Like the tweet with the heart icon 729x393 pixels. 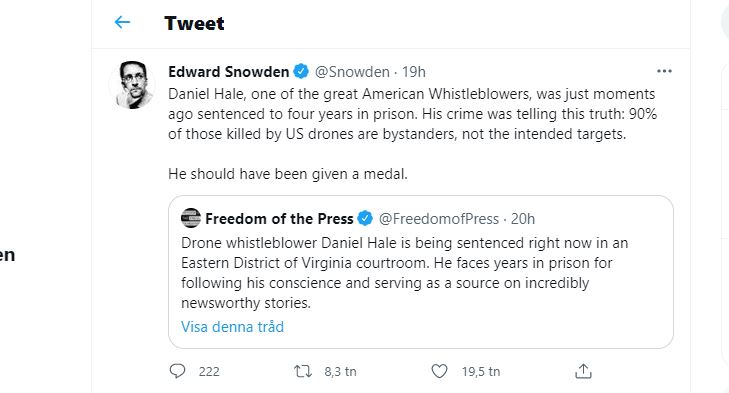(439, 371)
